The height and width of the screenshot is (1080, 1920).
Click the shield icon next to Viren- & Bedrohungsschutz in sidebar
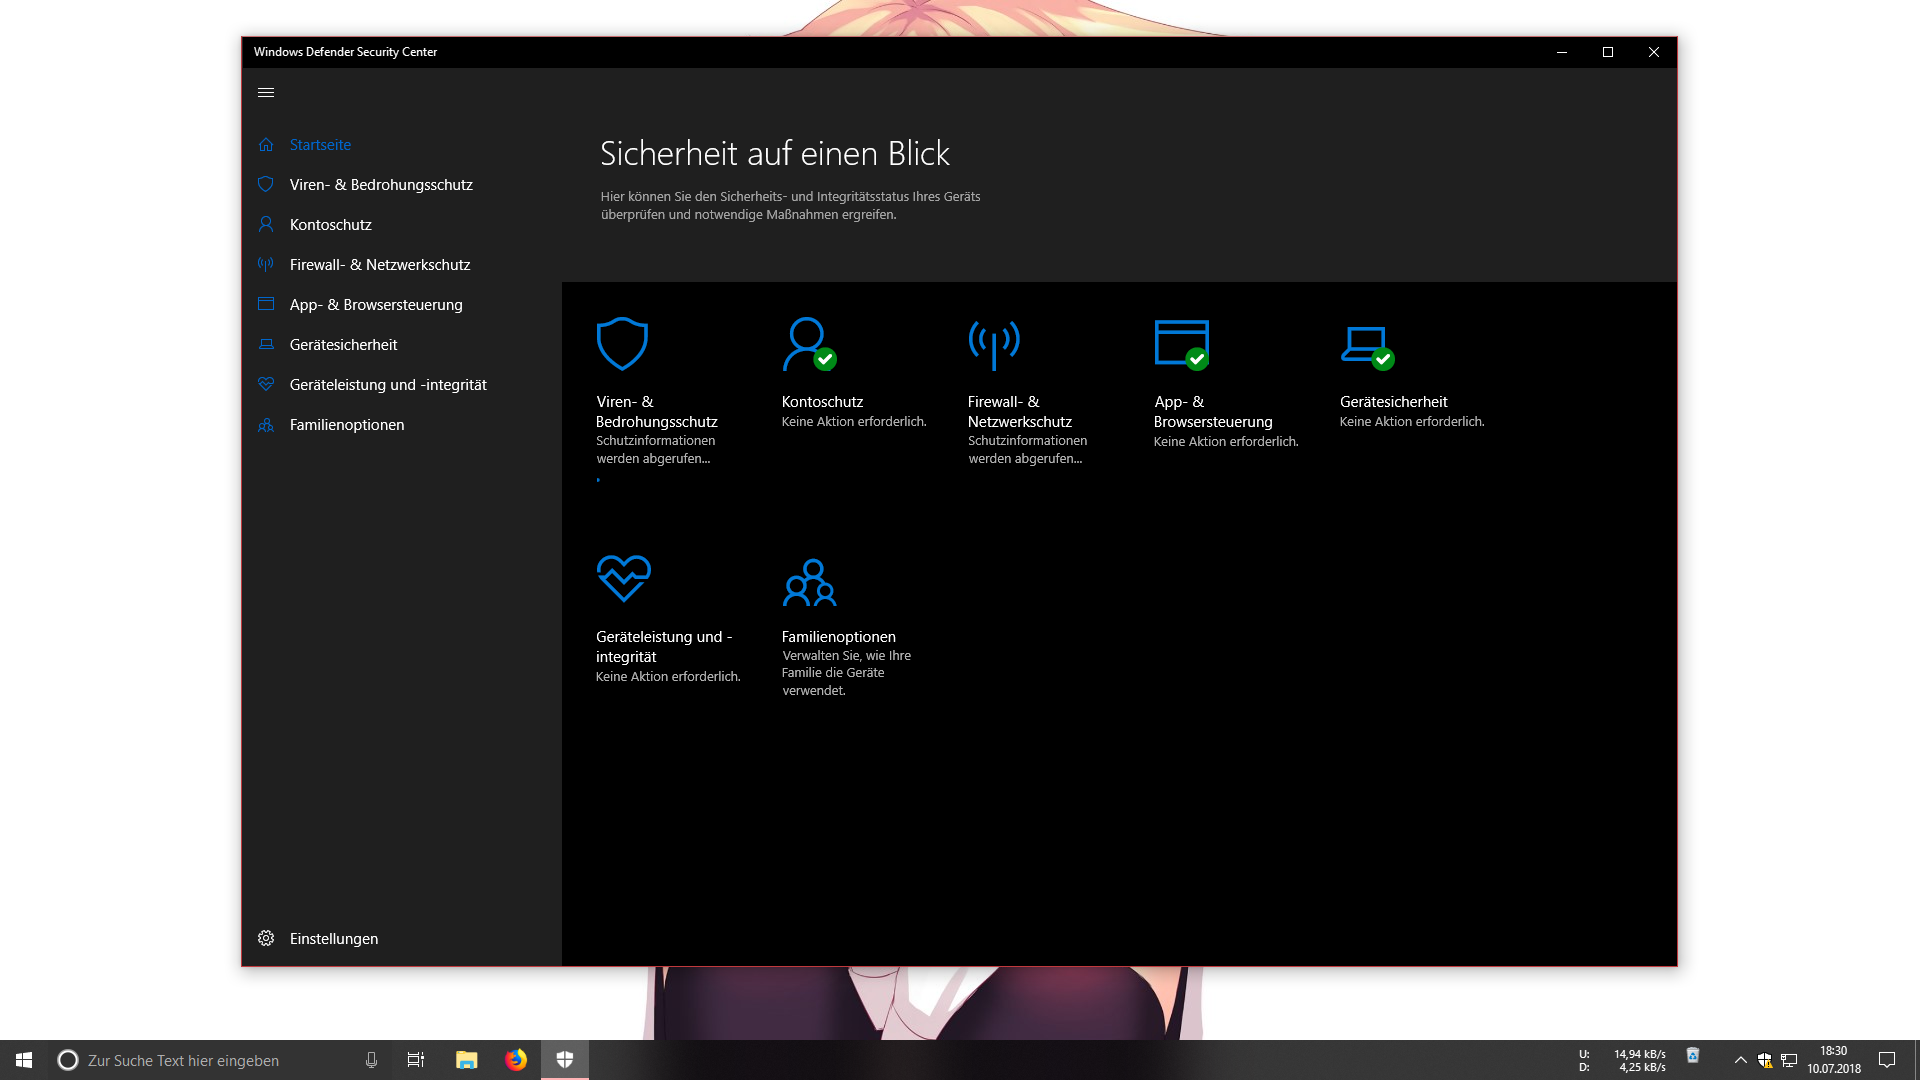(266, 184)
